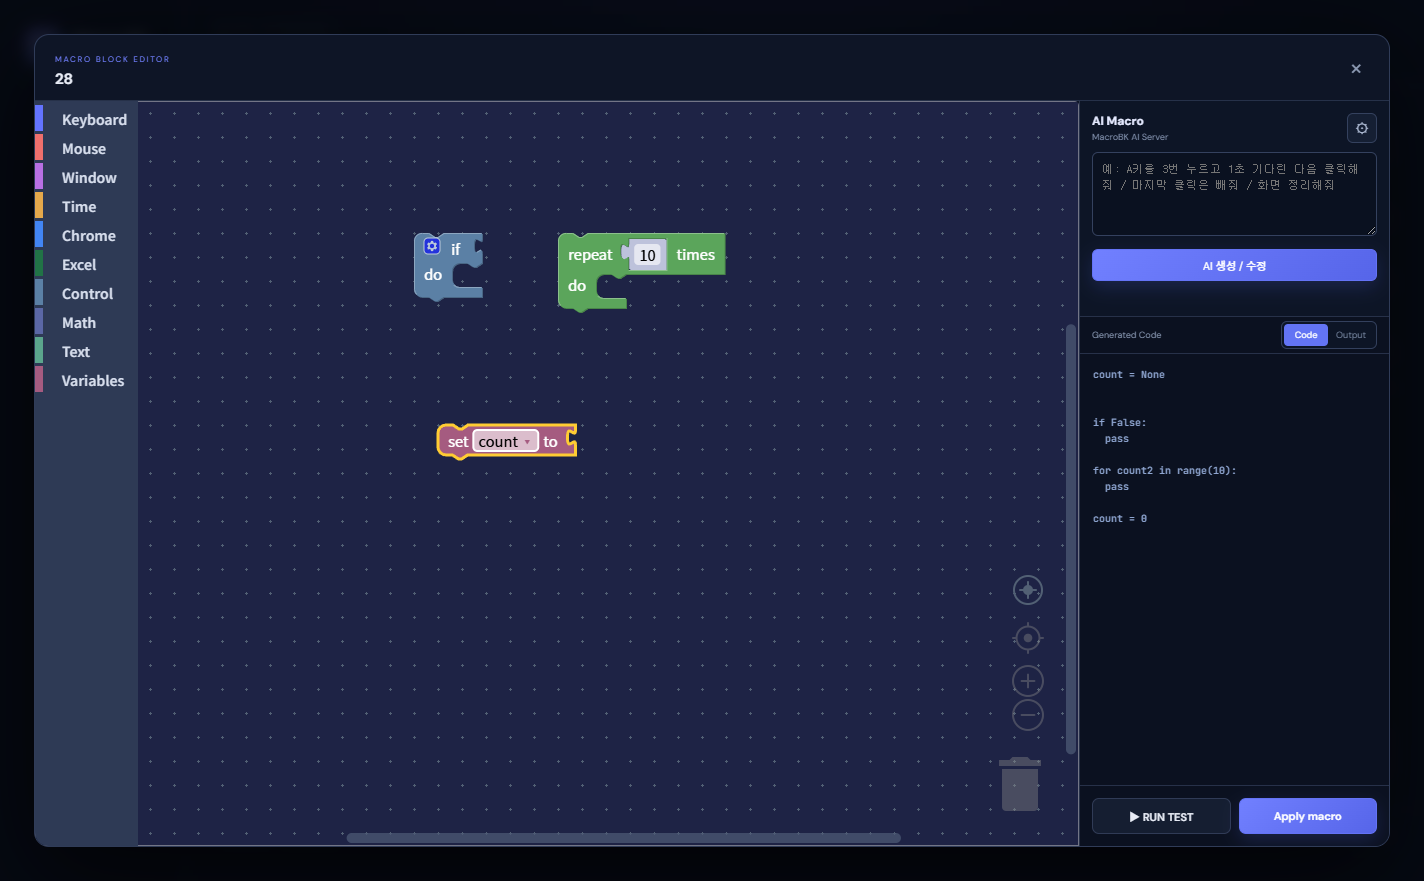
Task: Click the 'if False:' code line
Action: [x=1119, y=423]
